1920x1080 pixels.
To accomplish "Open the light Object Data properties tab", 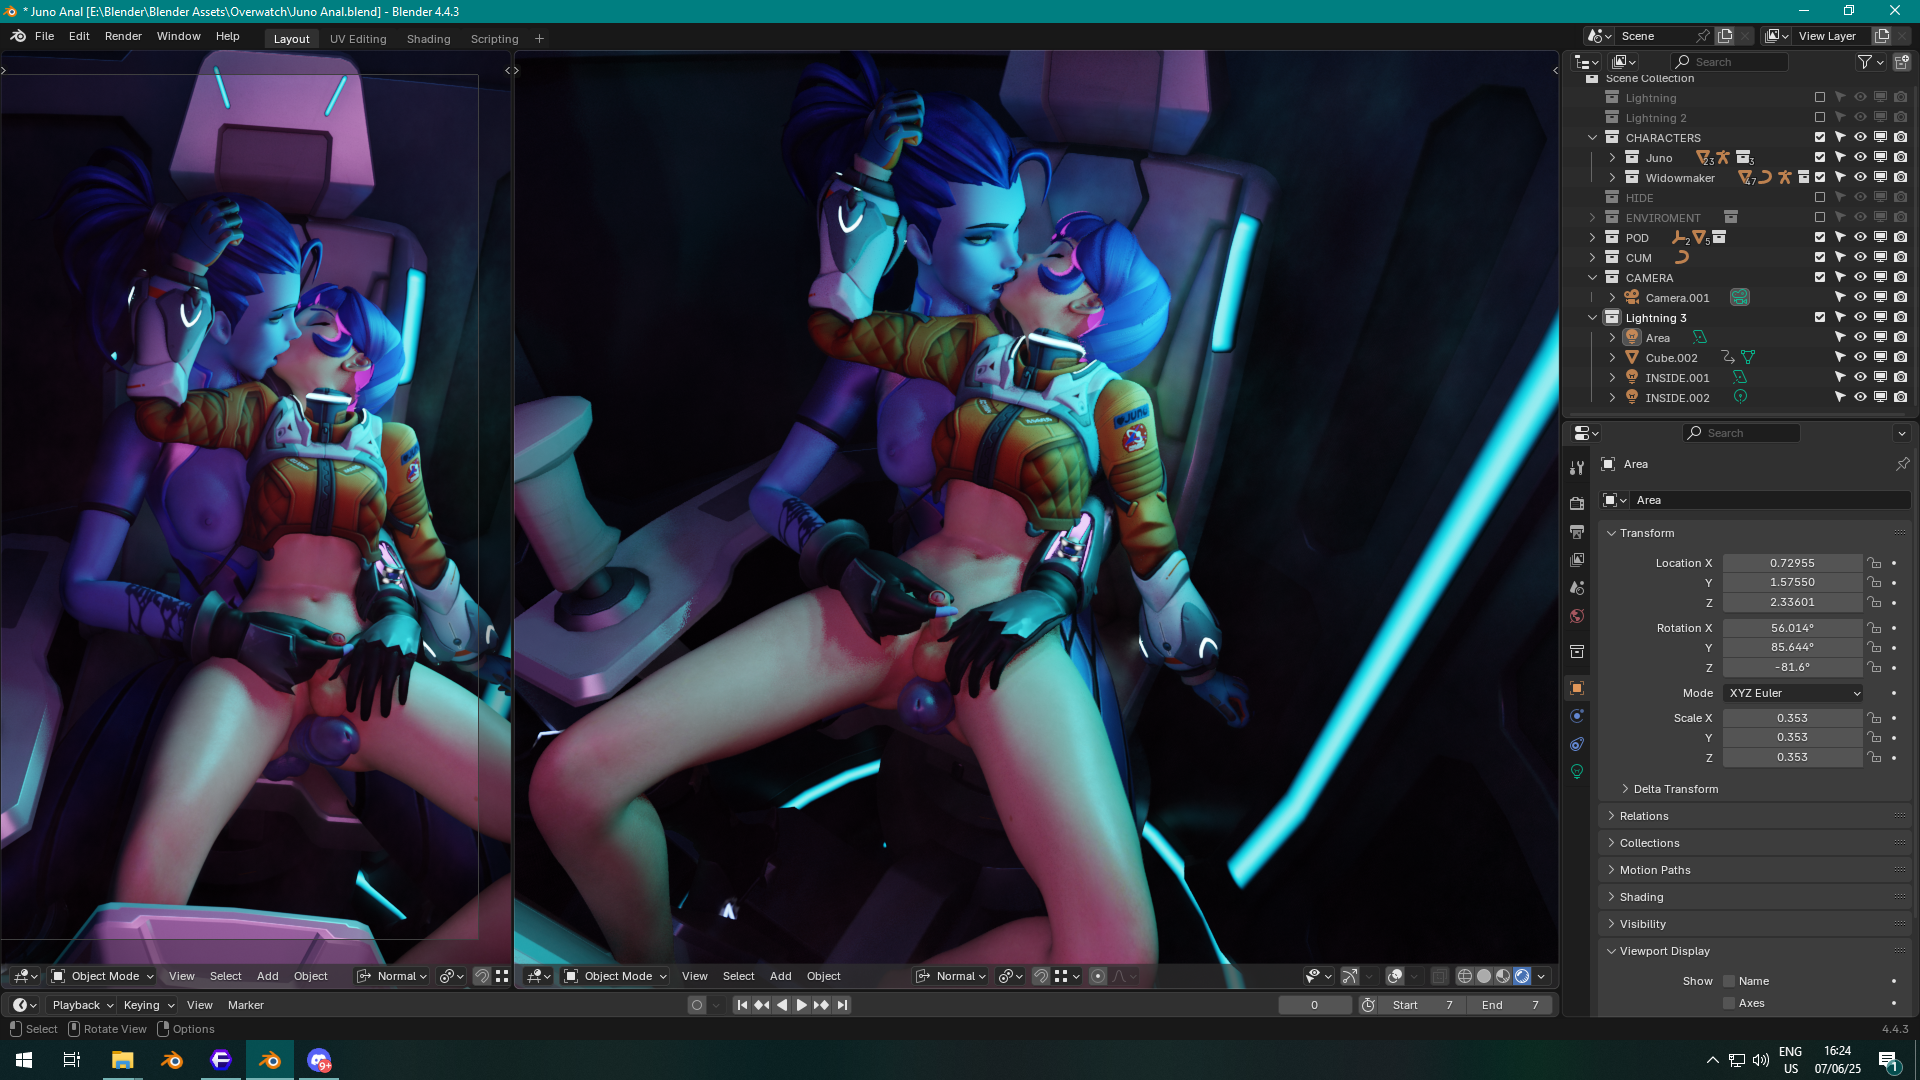I will coord(1577,772).
